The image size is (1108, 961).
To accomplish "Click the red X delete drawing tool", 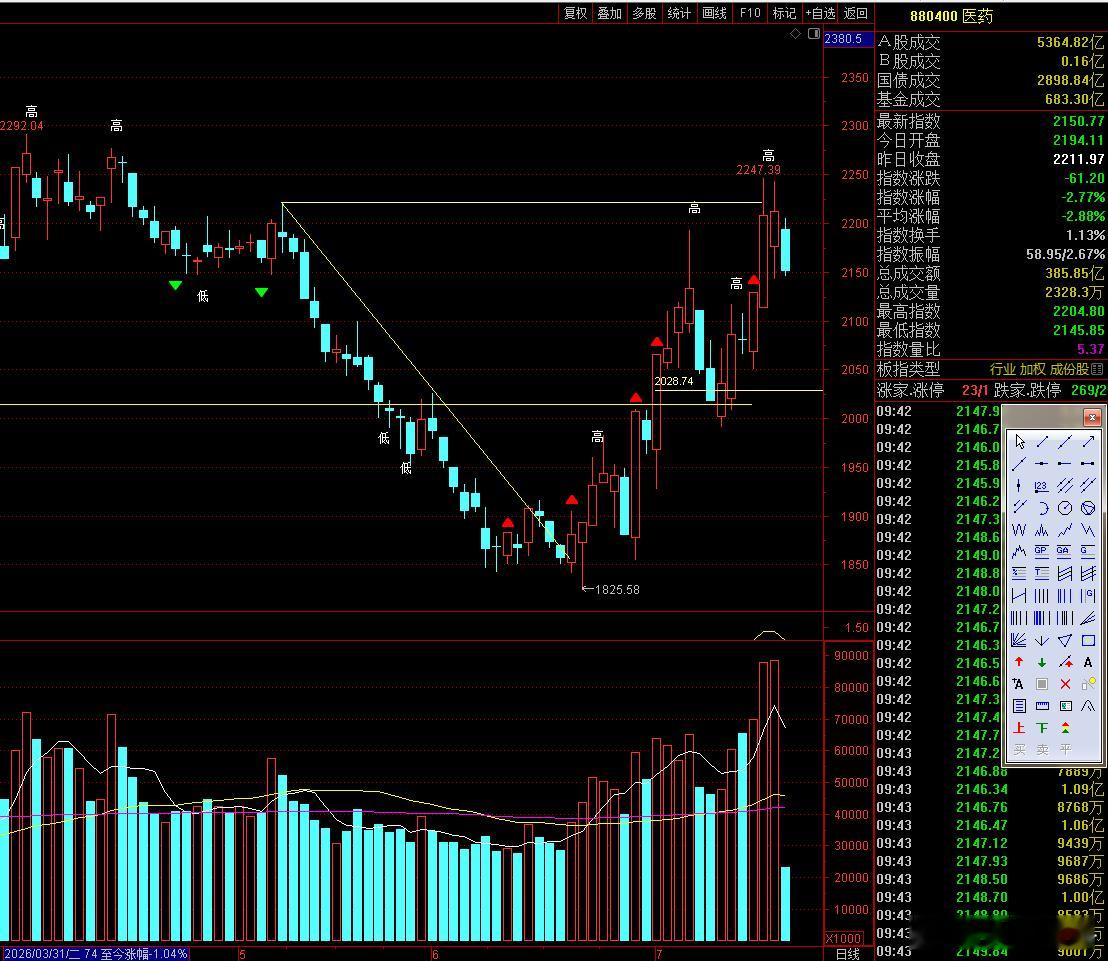I will pos(1065,683).
